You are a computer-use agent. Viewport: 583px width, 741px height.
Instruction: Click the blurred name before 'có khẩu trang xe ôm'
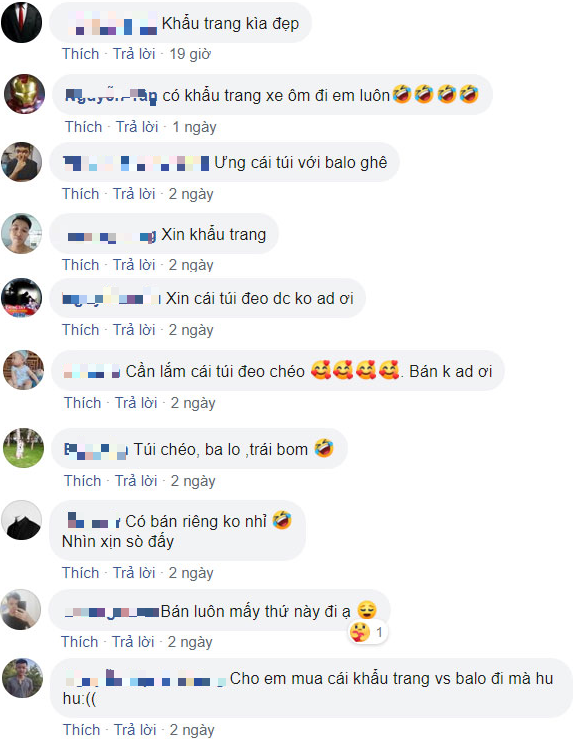pos(111,95)
